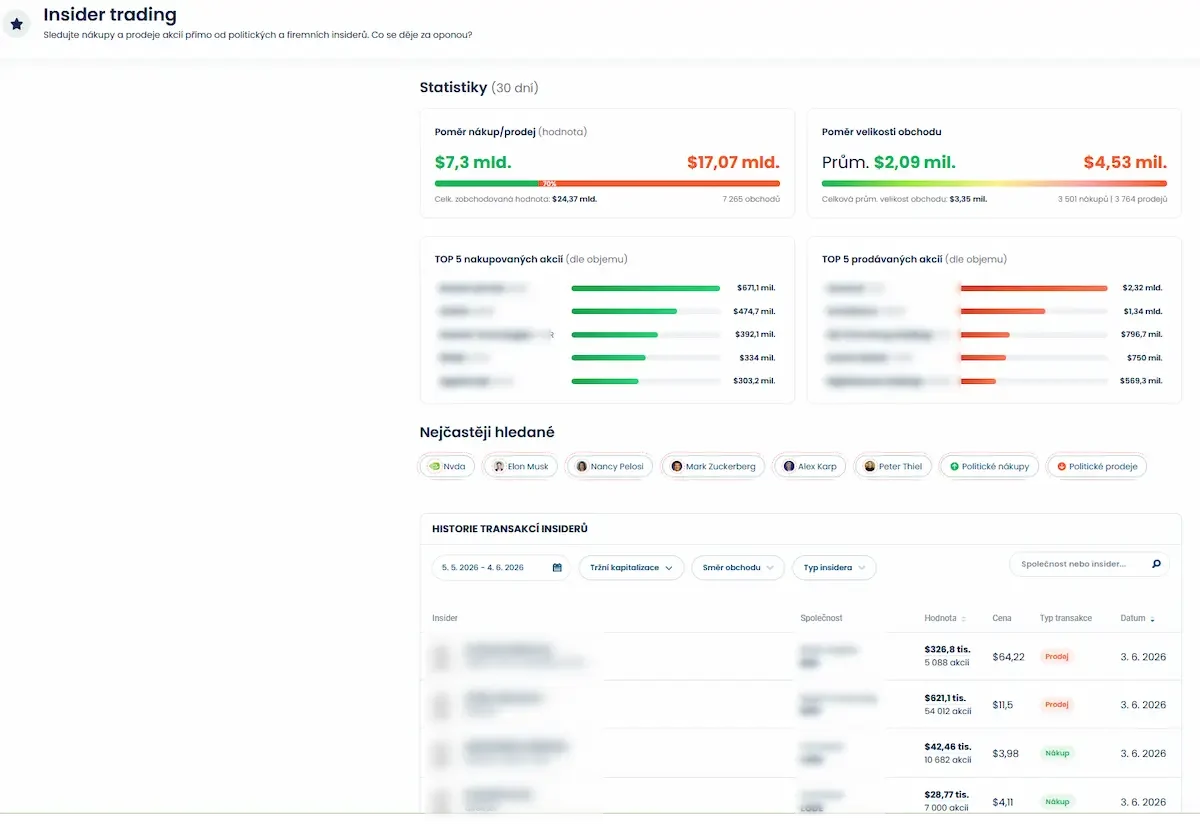Pick the Peter Thiel chip
The image size is (1200, 825).
[x=893, y=466]
